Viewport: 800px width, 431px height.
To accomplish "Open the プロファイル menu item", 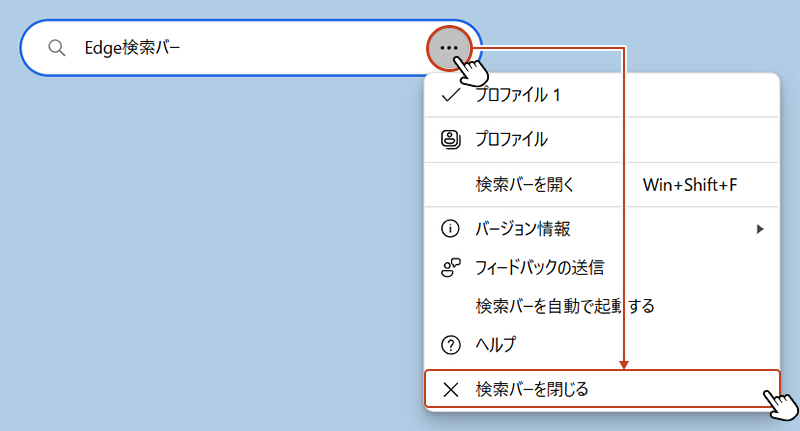I will (x=602, y=139).
